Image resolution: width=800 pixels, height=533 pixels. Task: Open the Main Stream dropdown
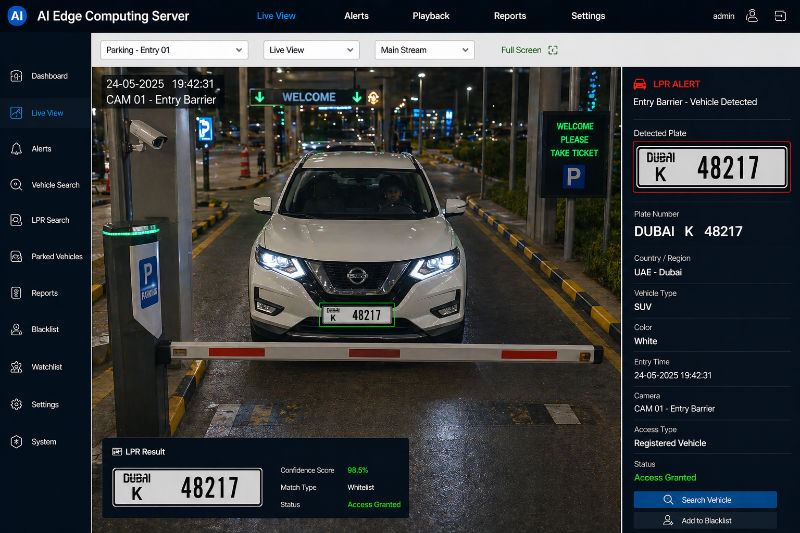click(x=424, y=50)
